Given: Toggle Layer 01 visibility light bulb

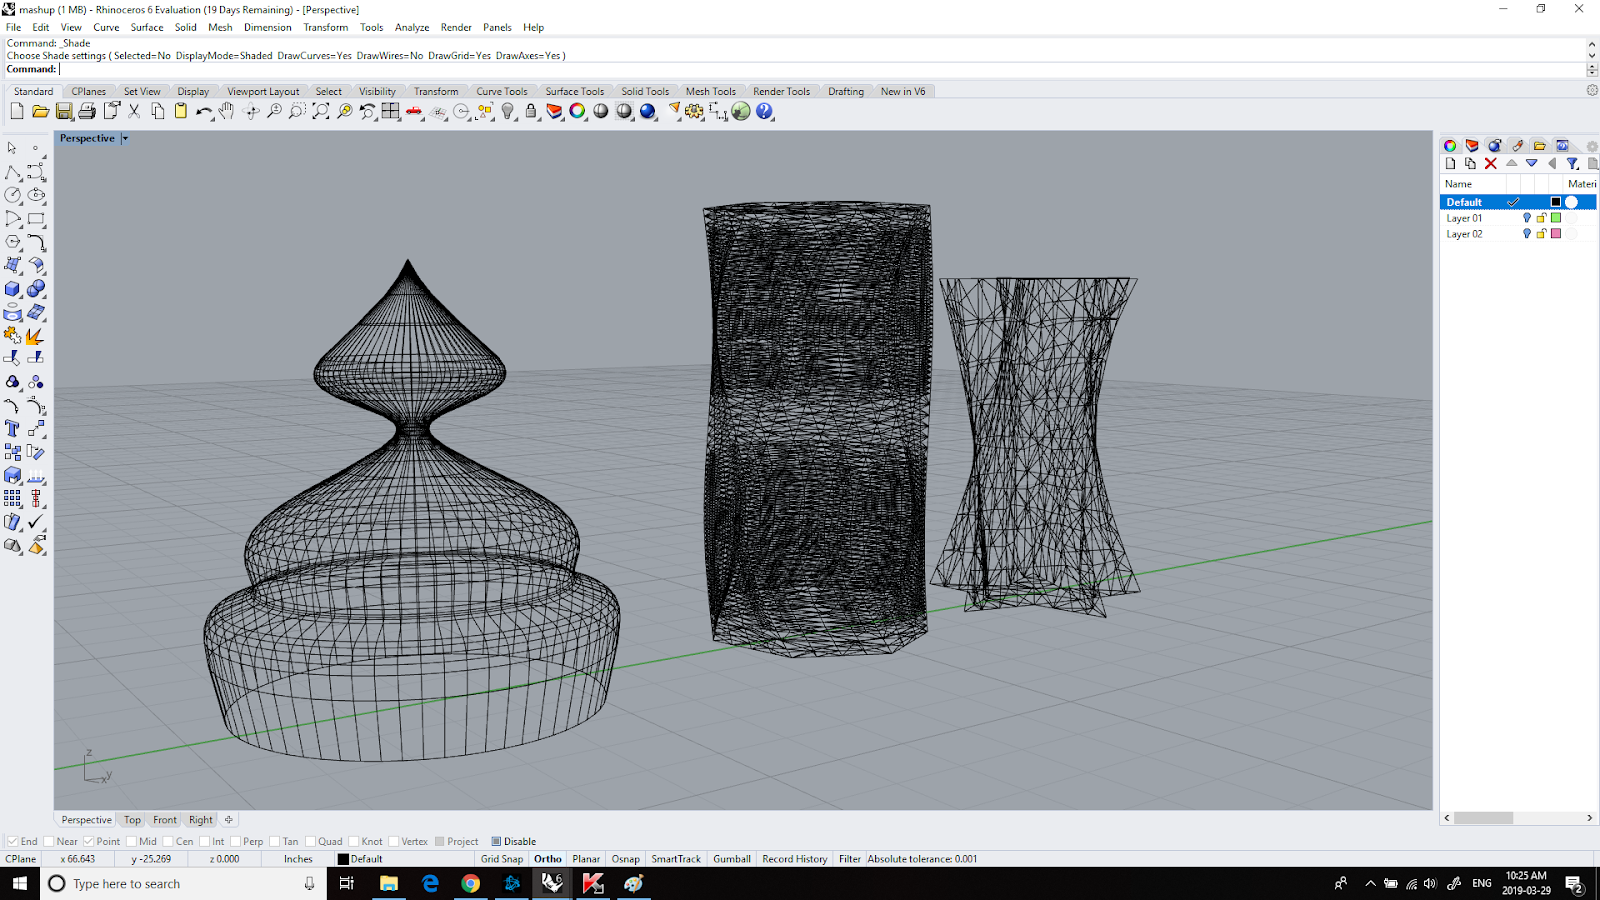Looking at the screenshot, I should [x=1526, y=218].
